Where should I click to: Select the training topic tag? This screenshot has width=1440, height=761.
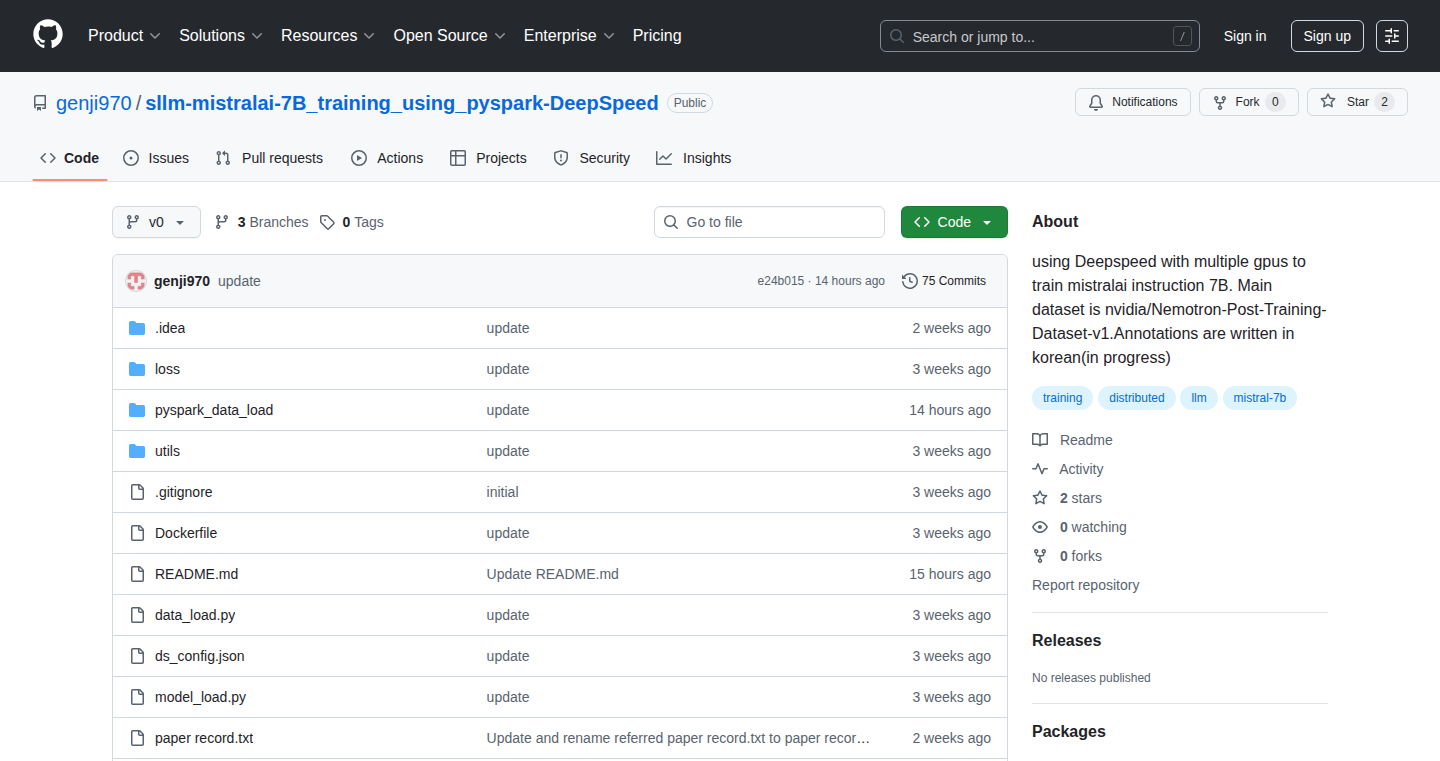1062,398
